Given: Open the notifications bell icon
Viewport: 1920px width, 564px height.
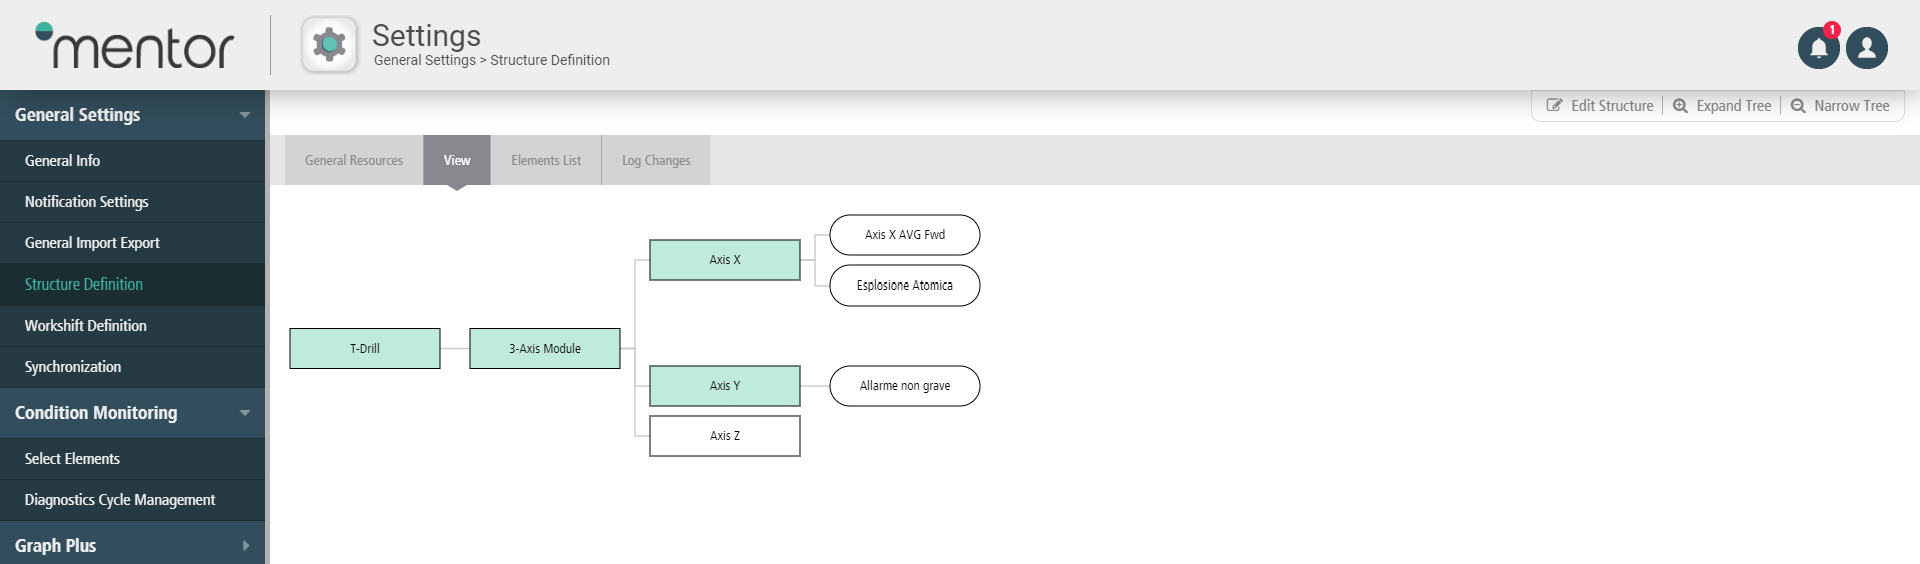Looking at the screenshot, I should [1818, 48].
